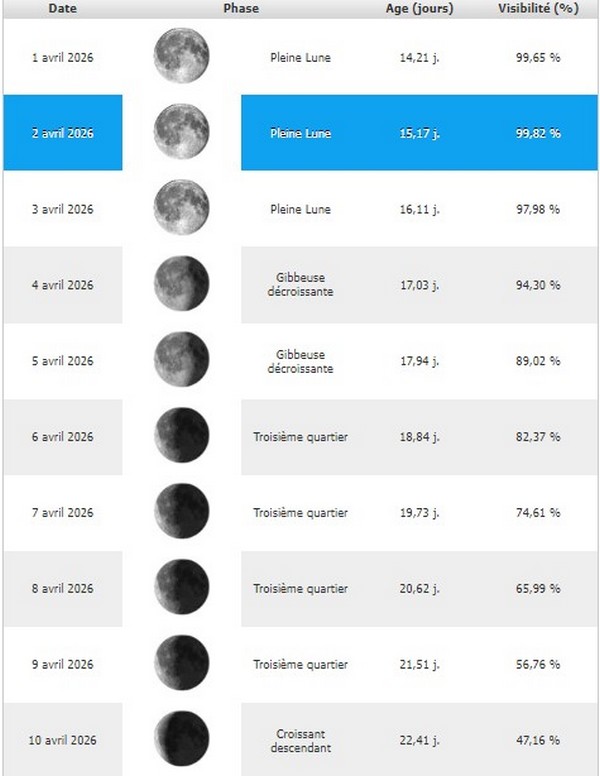The height and width of the screenshot is (776, 600).
Task: Click the moon icon for 1 avril 2026
Action: [x=181, y=57]
